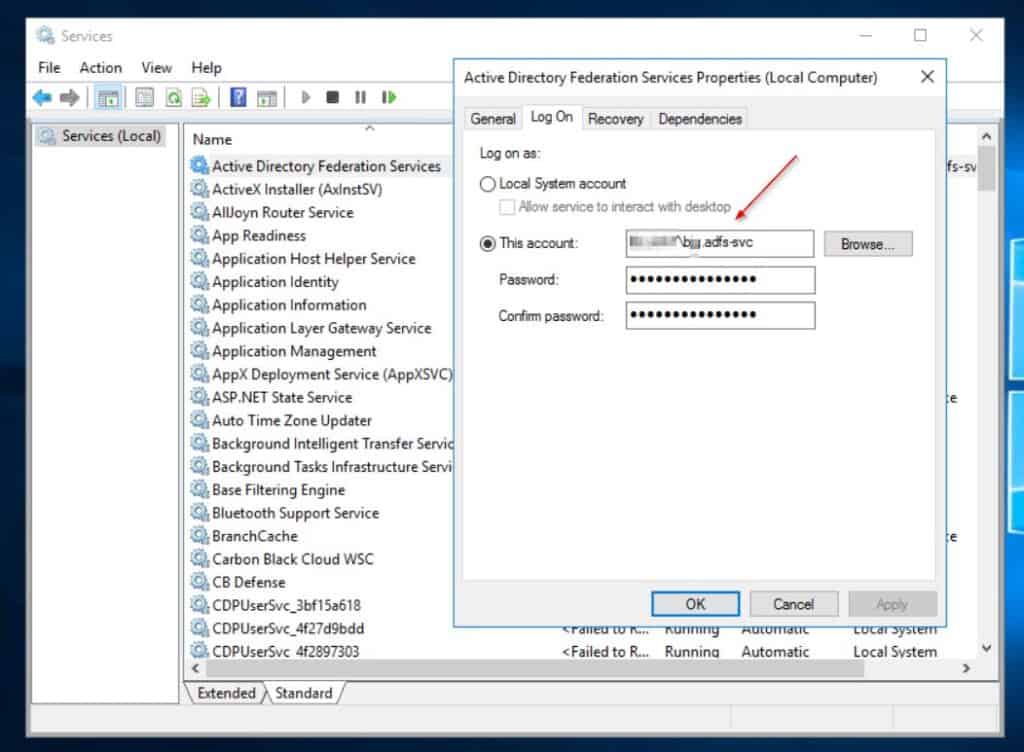
Task: Click the horizontal scrollbar right arrow
Action: (x=966, y=668)
